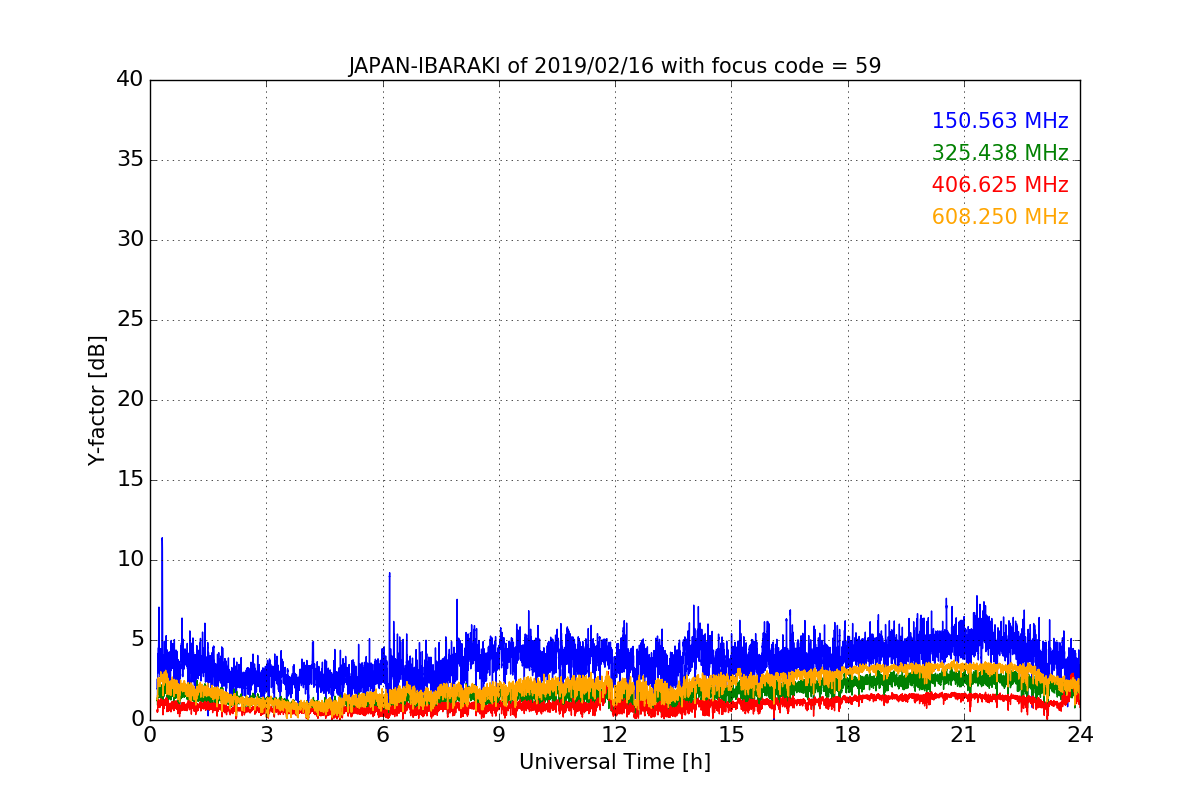Click the y-axis tick label 25
The image size is (1200, 800).
129,319
